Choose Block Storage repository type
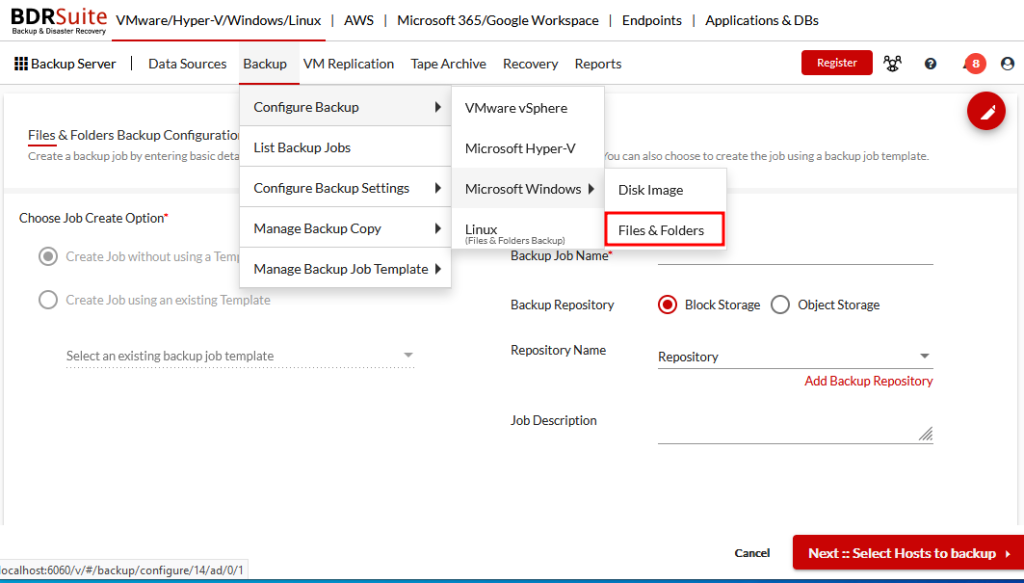1024x583 pixels. [667, 305]
